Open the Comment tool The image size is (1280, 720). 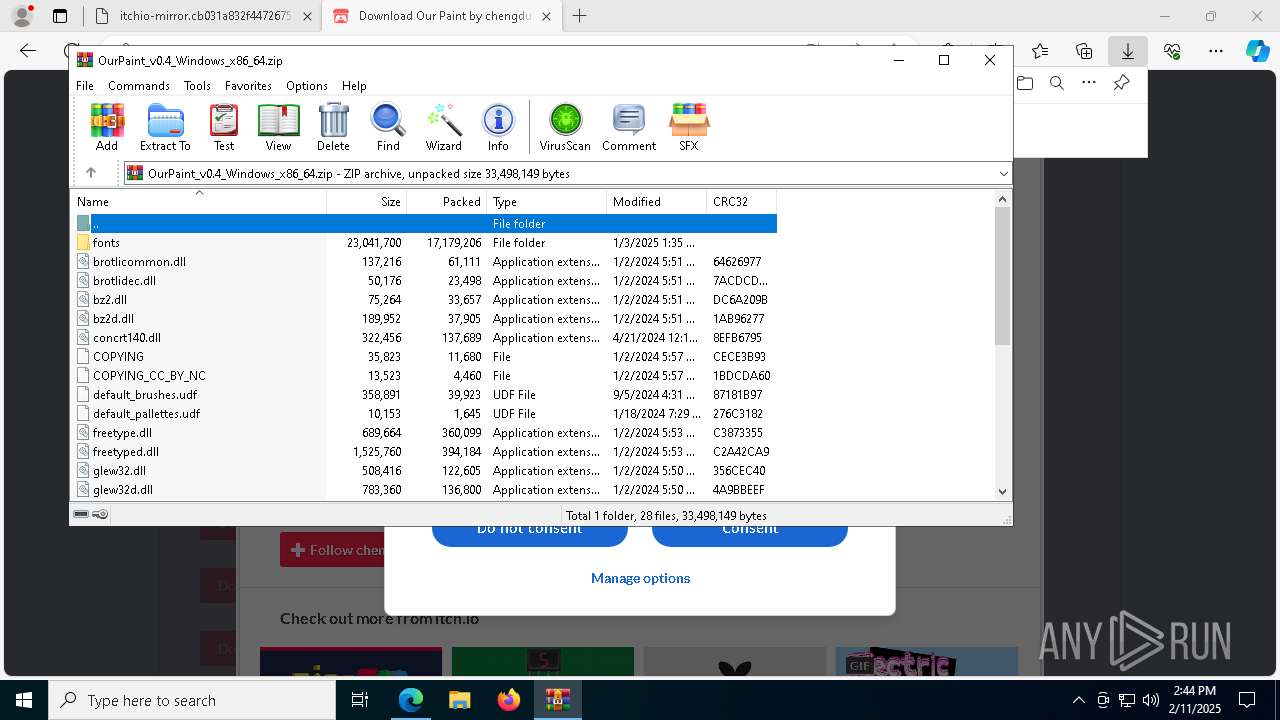pos(629,127)
